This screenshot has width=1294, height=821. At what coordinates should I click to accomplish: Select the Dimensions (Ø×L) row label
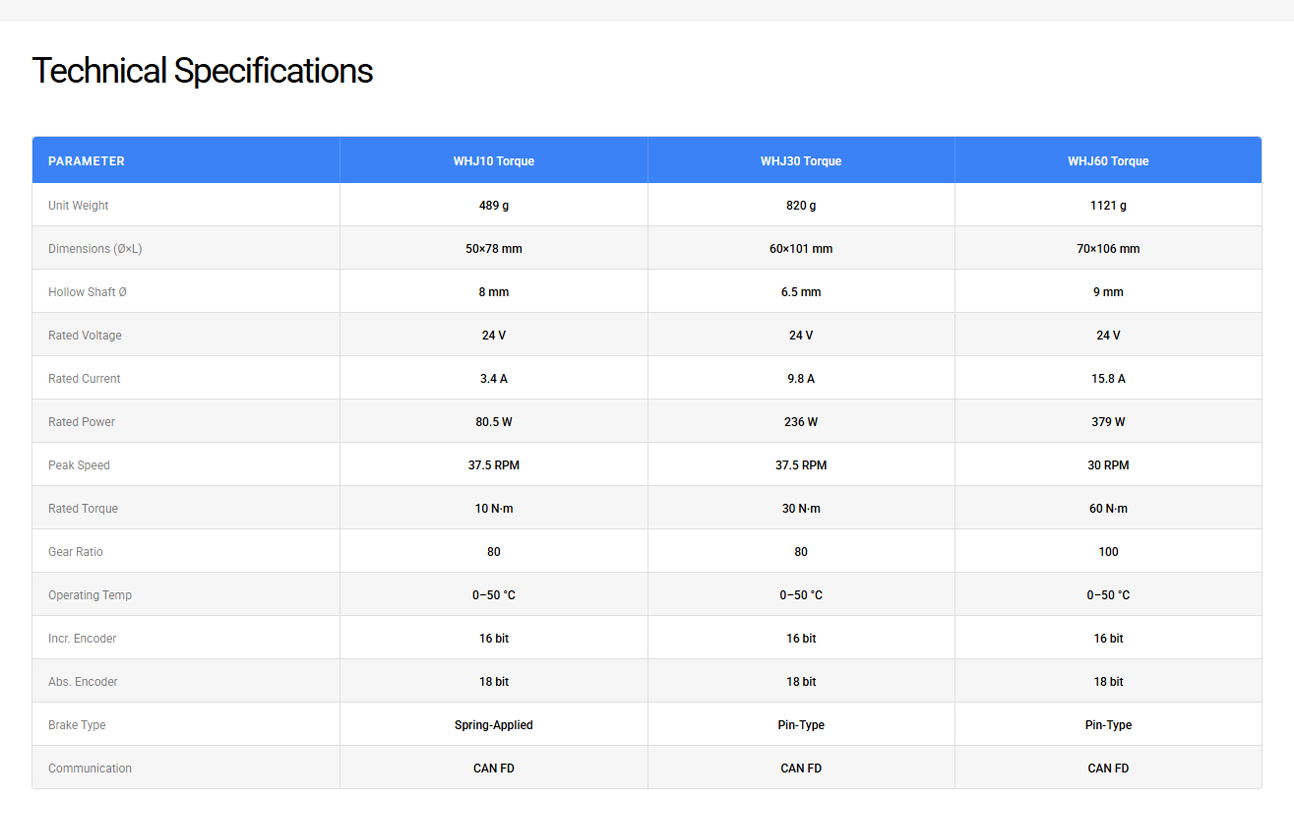click(95, 248)
